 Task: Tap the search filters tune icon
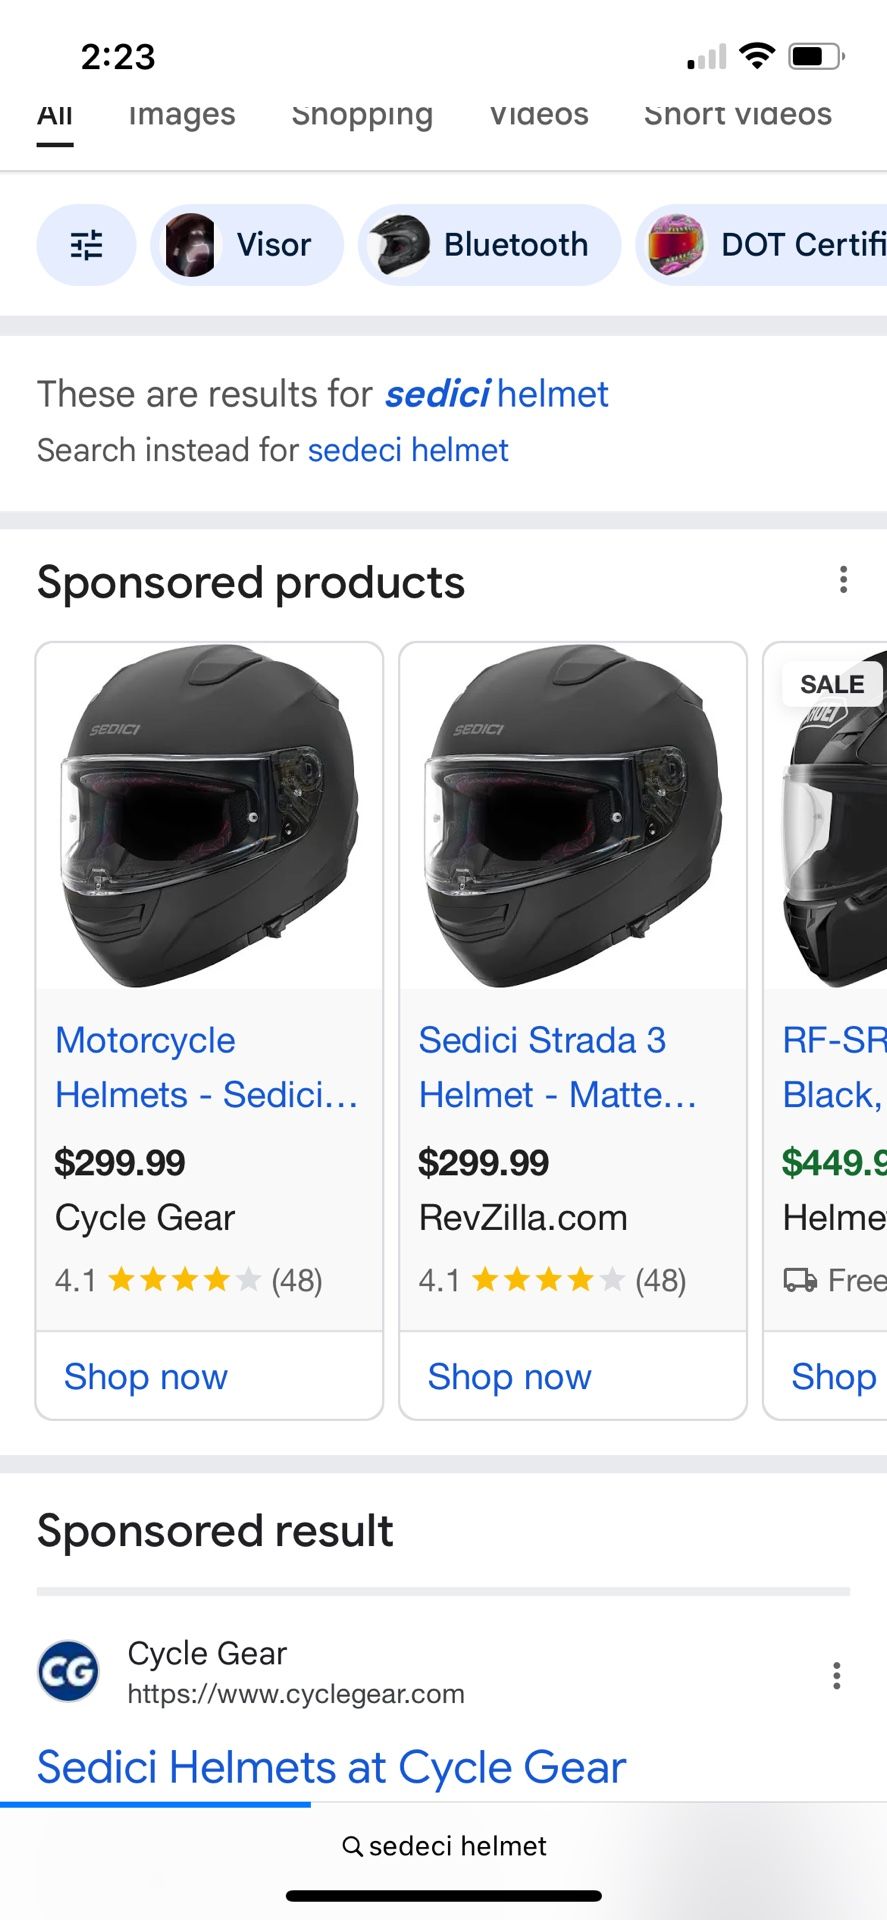pos(86,245)
